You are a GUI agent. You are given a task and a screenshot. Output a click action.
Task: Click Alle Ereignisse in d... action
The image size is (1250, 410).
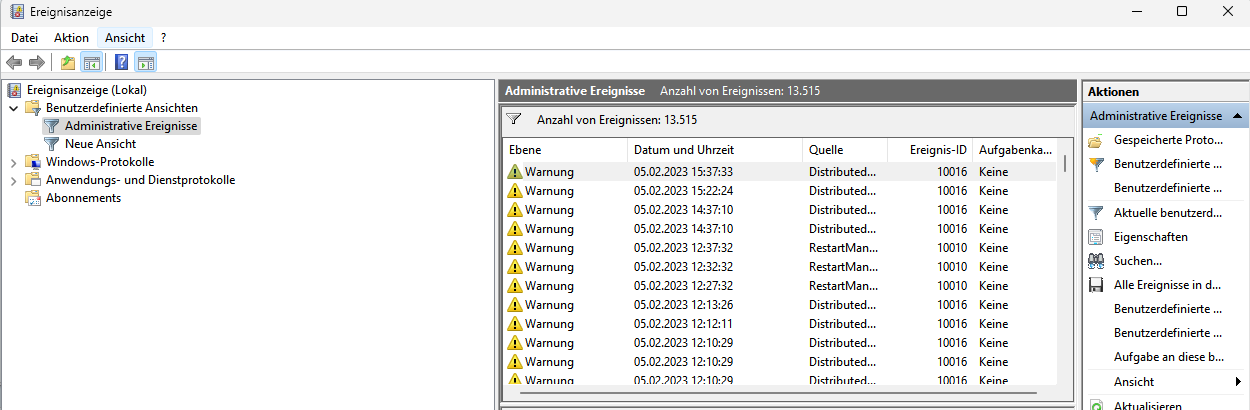coord(1168,285)
